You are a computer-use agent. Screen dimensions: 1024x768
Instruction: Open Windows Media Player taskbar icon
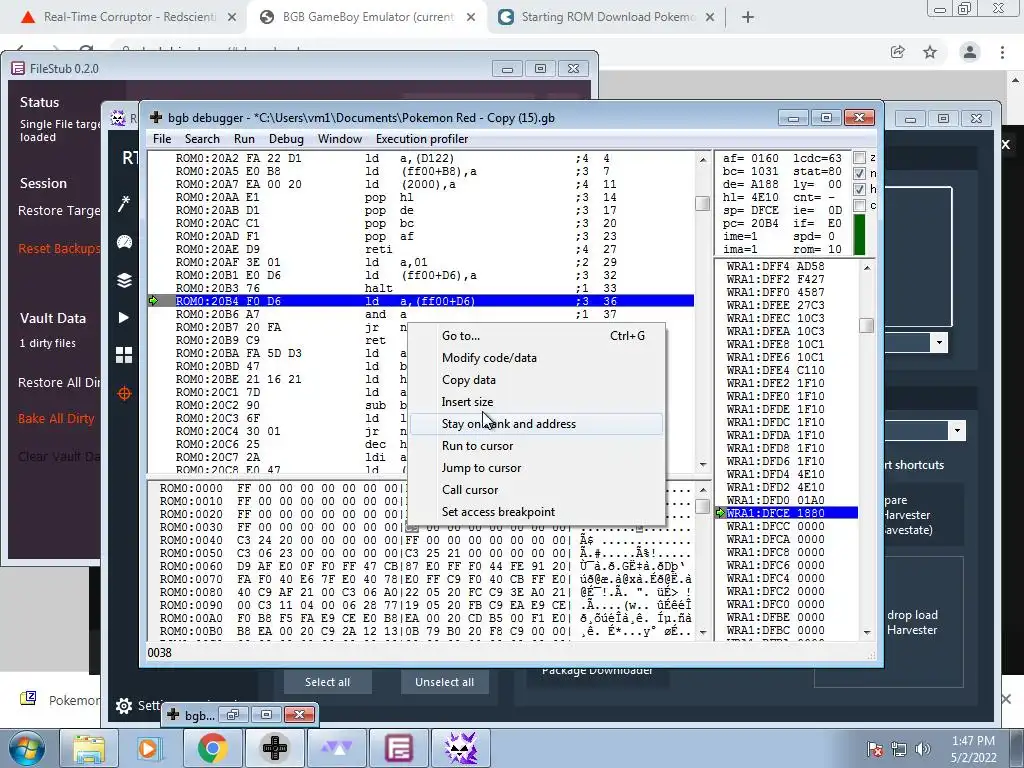(148, 748)
